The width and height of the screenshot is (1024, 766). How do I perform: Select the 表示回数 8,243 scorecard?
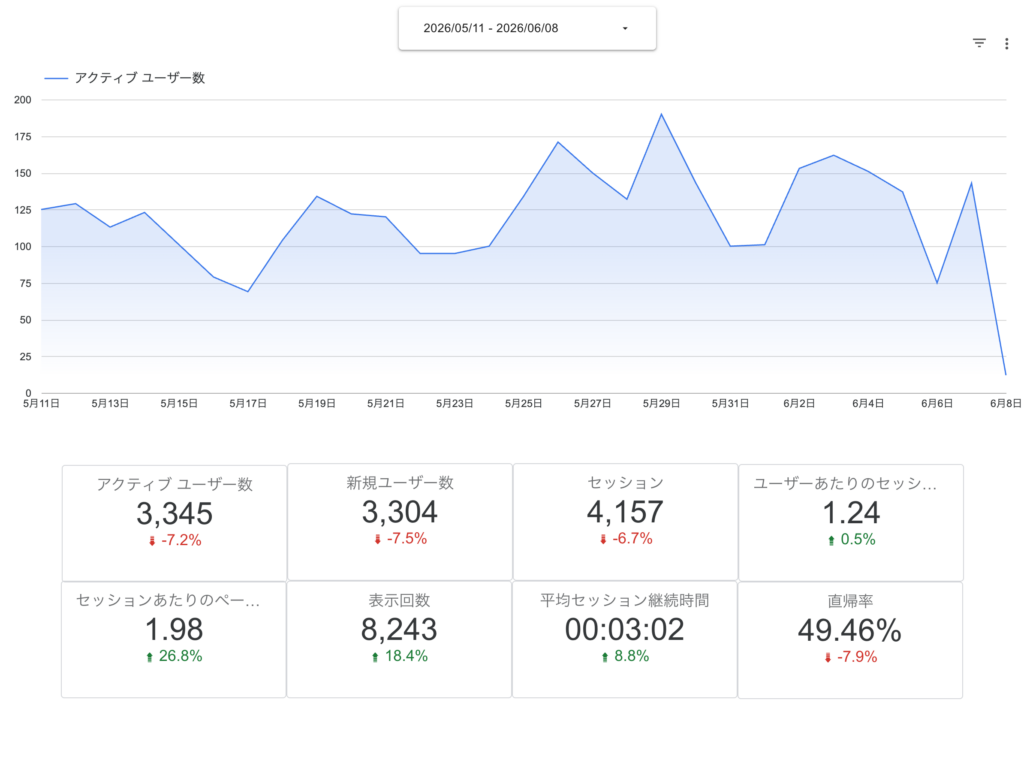pyautogui.click(x=399, y=639)
